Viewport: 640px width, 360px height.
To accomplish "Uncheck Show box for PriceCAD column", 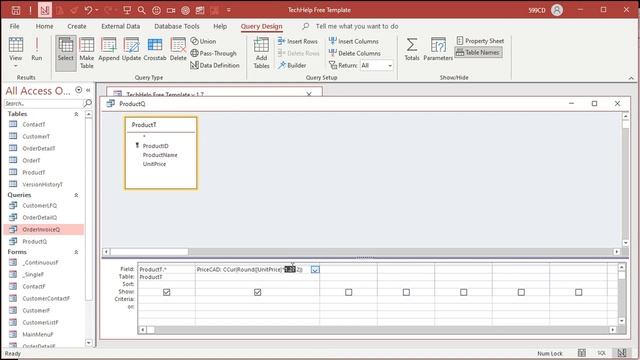I will coord(258,292).
